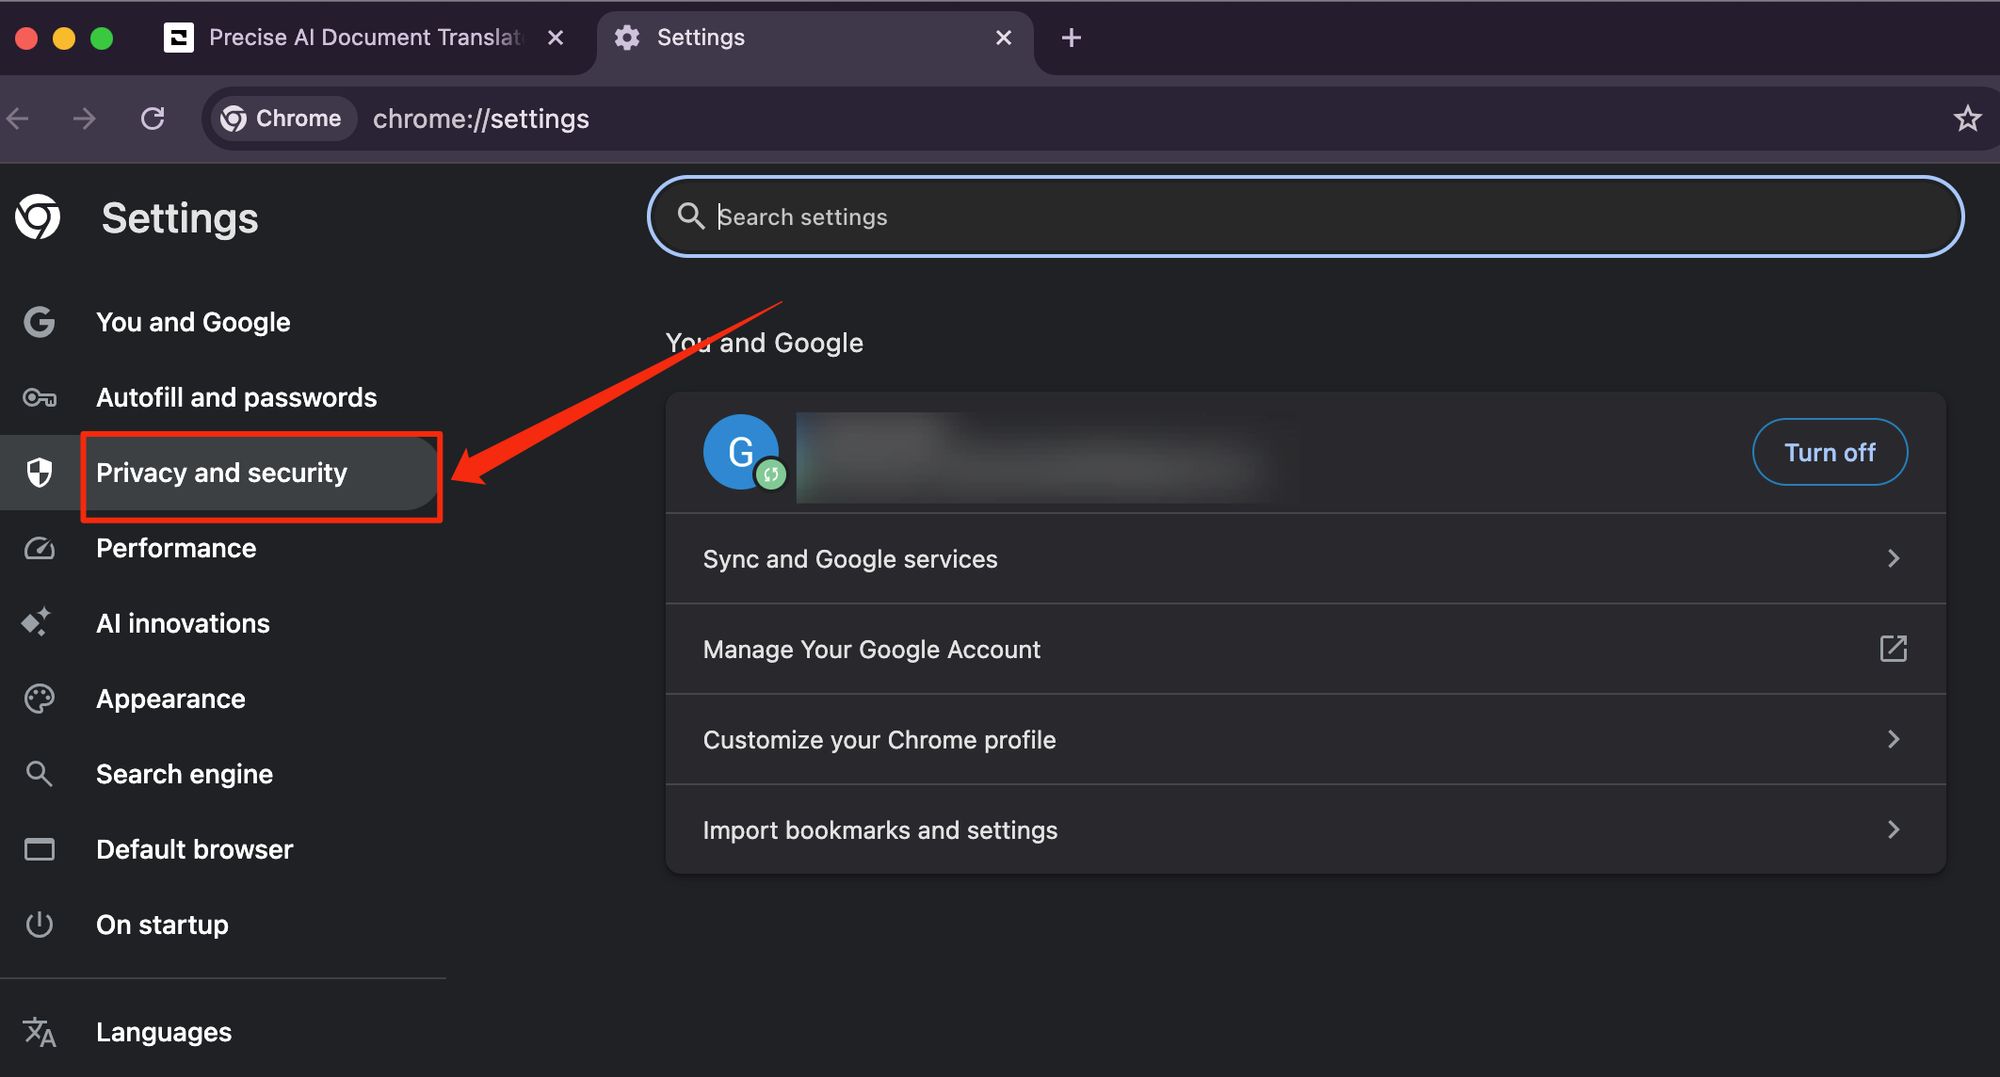This screenshot has width=2000, height=1077.
Task: Click the Privacy and security shield icon
Action: coord(39,472)
